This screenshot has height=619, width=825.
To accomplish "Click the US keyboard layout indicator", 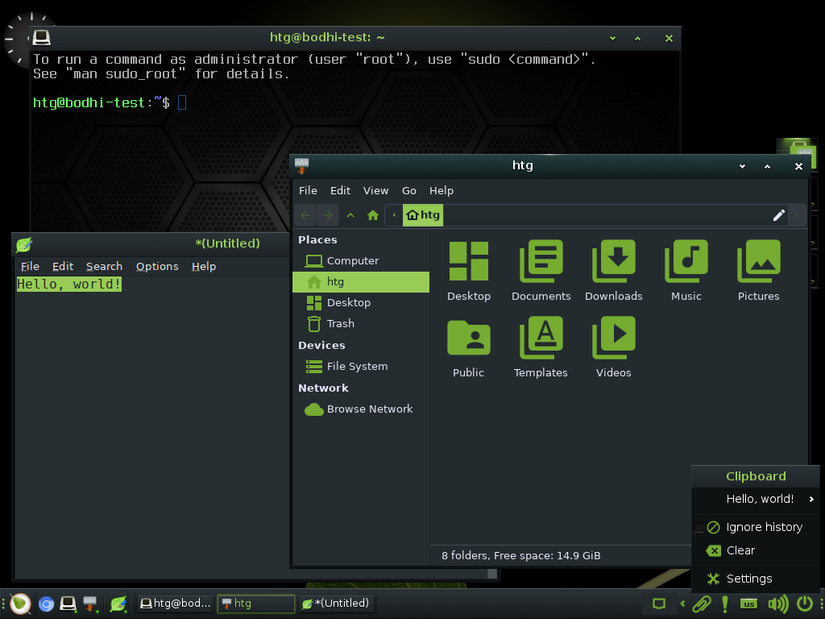I will point(748,604).
